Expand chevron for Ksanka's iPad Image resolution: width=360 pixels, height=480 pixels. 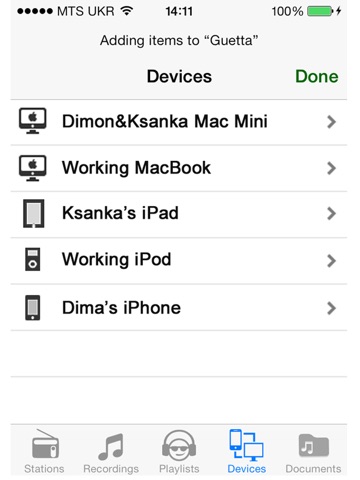(331, 214)
